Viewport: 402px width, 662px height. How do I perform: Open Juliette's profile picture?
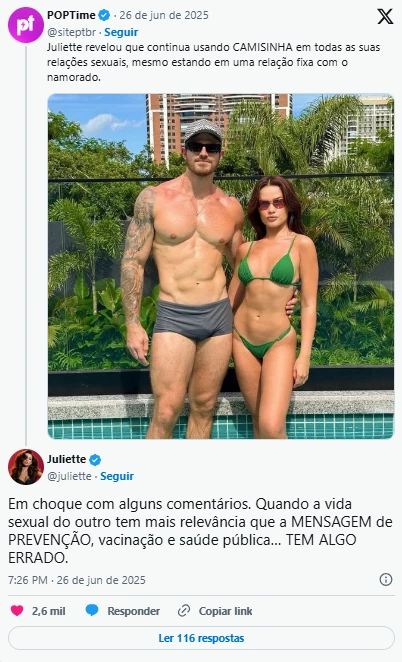click(x=26, y=467)
